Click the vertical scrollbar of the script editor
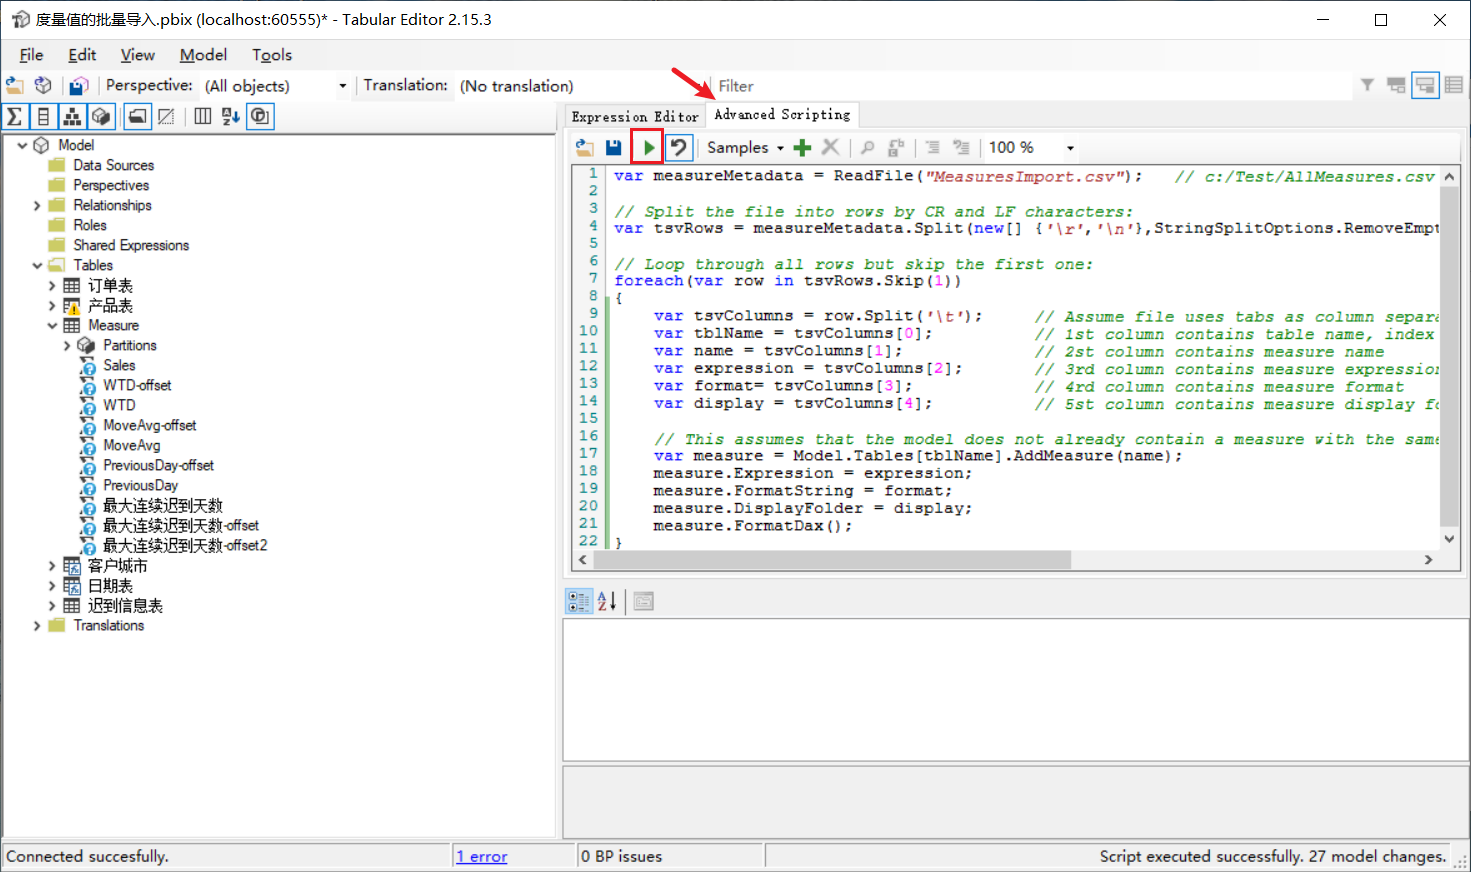 coord(1450,358)
